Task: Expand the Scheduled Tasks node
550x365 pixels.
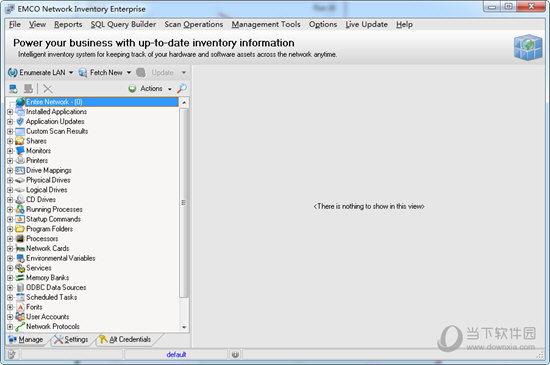Action: point(10,297)
